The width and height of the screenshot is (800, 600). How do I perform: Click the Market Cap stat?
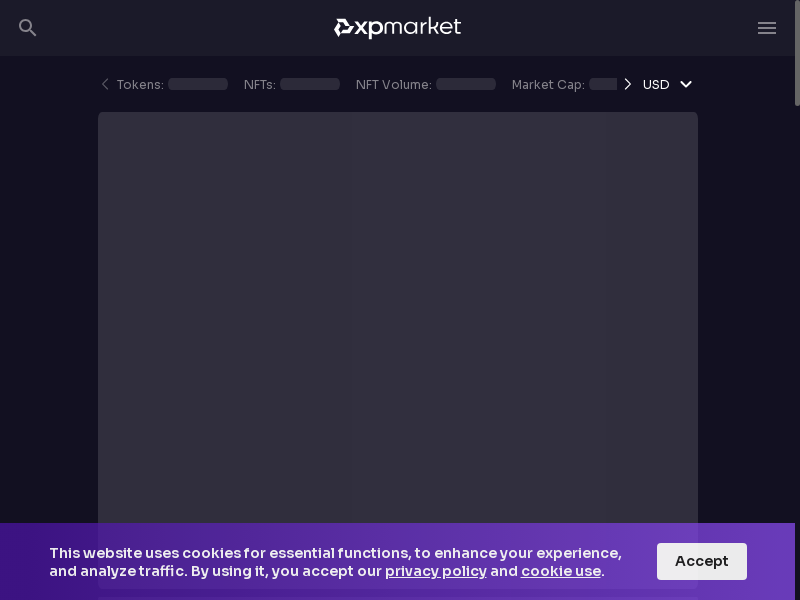point(548,85)
